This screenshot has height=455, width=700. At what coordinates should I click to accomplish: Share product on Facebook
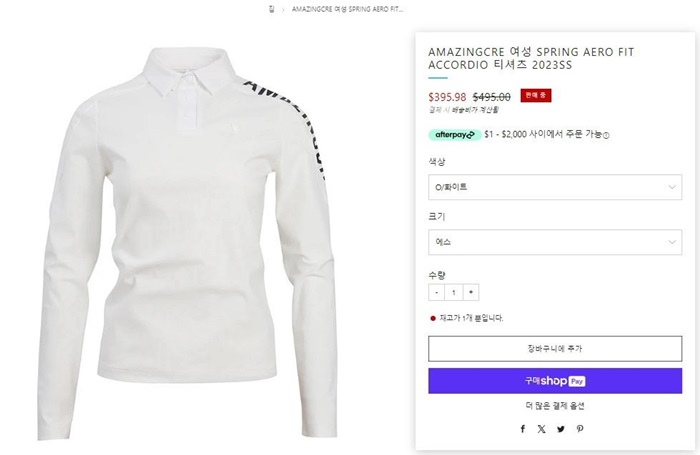pyautogui.click(x=522, y=428)
